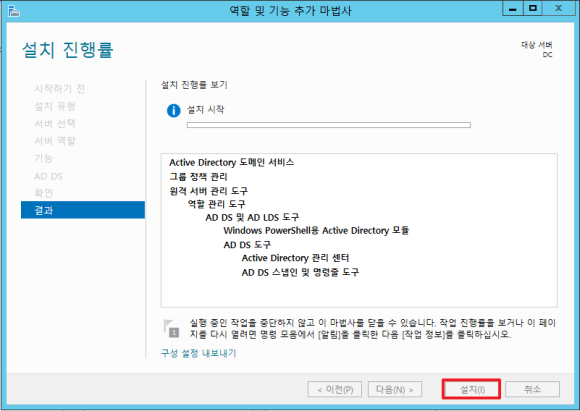Click the AD DS 및 AD LDS 도구 entry

click(x=252, y=217)
